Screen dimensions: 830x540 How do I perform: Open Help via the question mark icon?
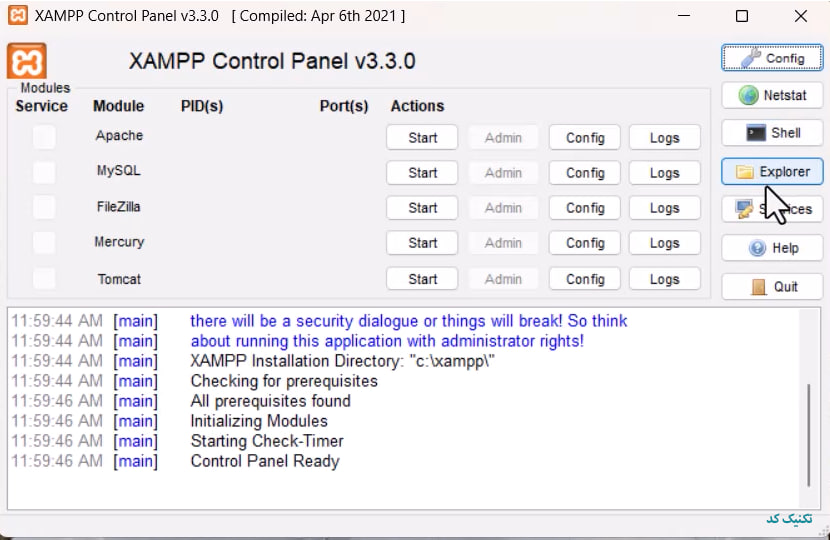pos(772,248)
